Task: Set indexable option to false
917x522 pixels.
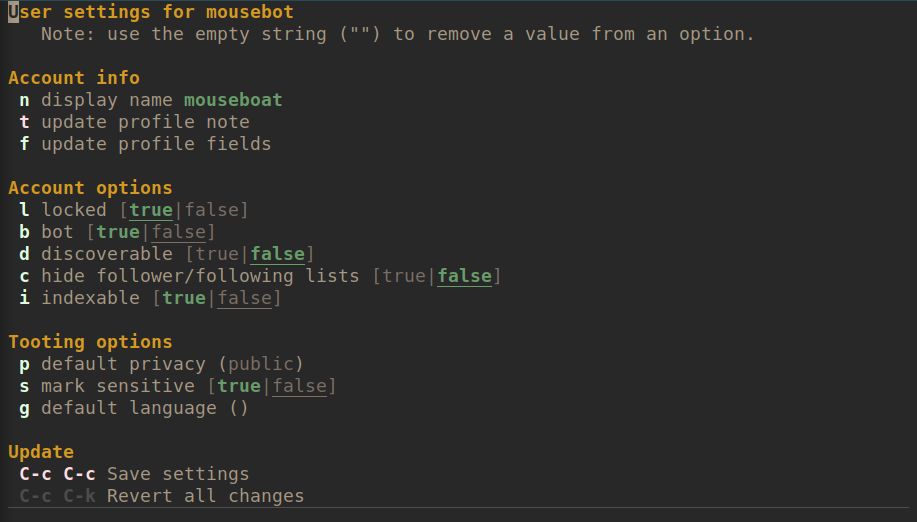Action: point(244,298)
